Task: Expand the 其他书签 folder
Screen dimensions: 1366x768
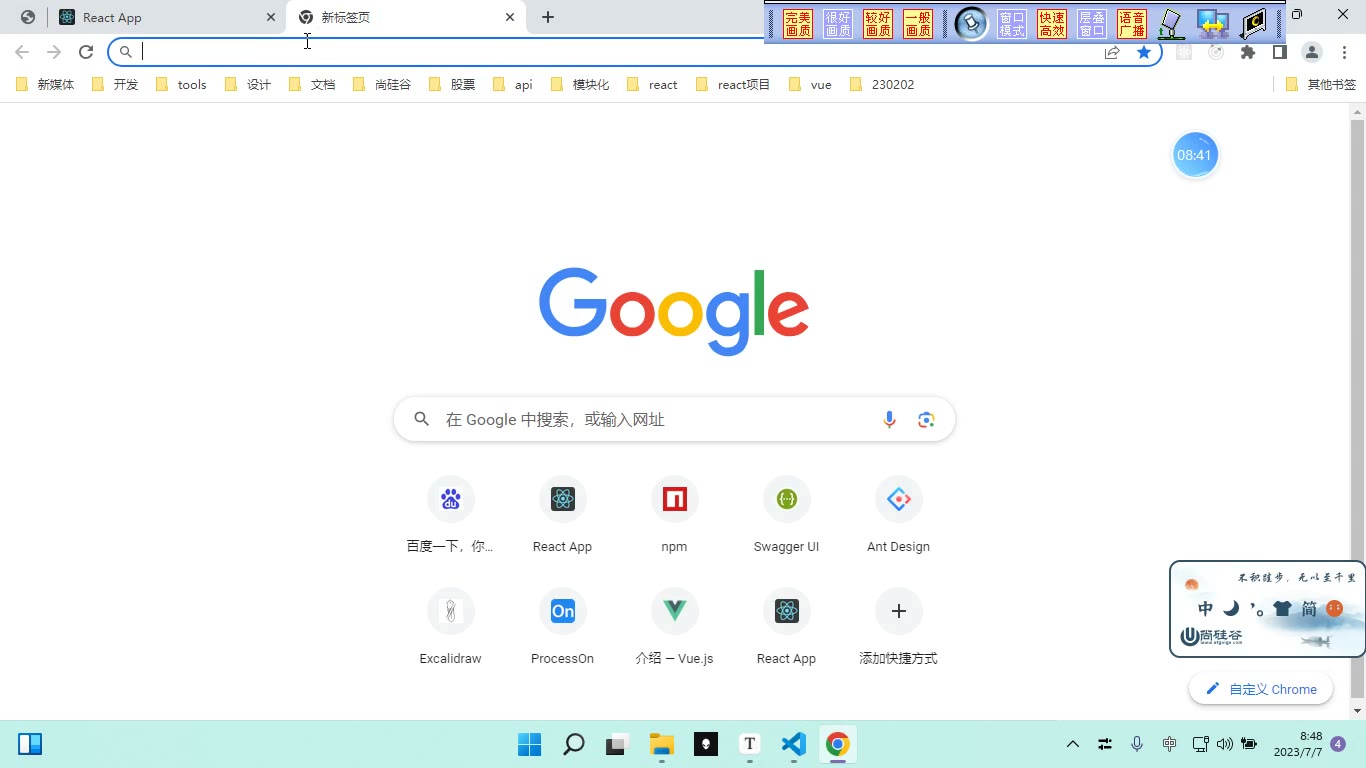Action: (1320, 85)
